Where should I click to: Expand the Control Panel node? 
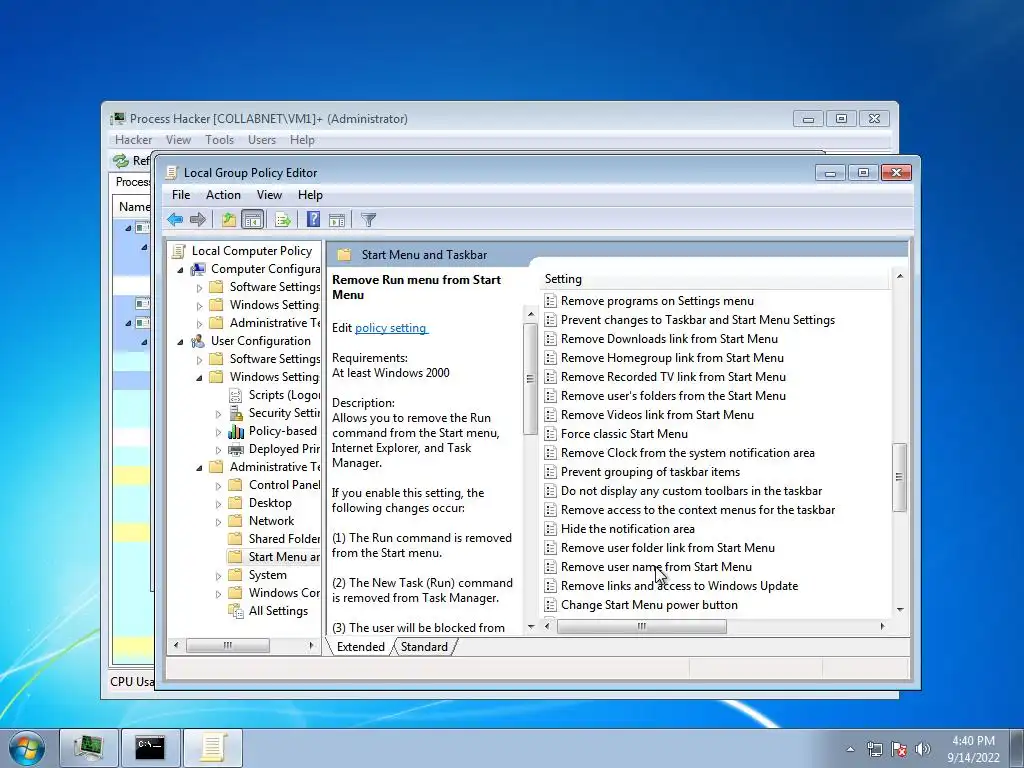pos(219,486)
